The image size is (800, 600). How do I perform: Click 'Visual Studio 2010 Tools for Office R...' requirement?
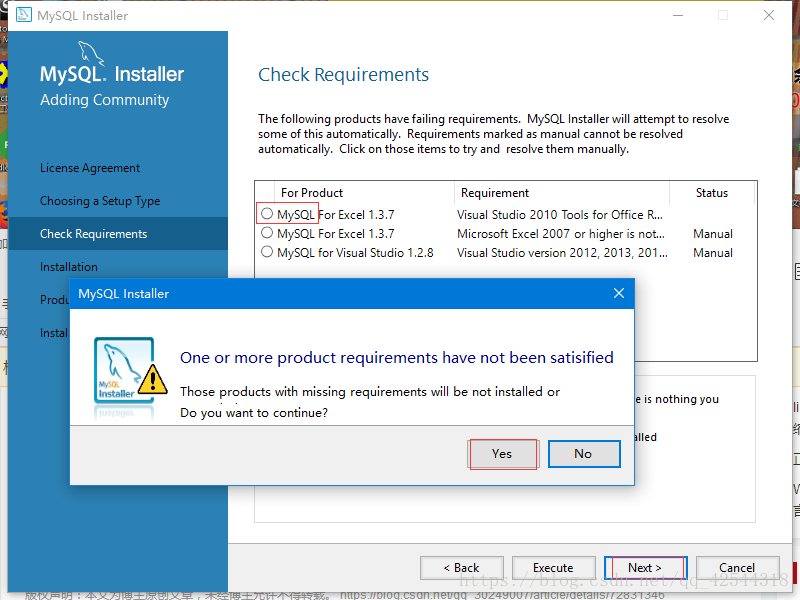(560, 215)
